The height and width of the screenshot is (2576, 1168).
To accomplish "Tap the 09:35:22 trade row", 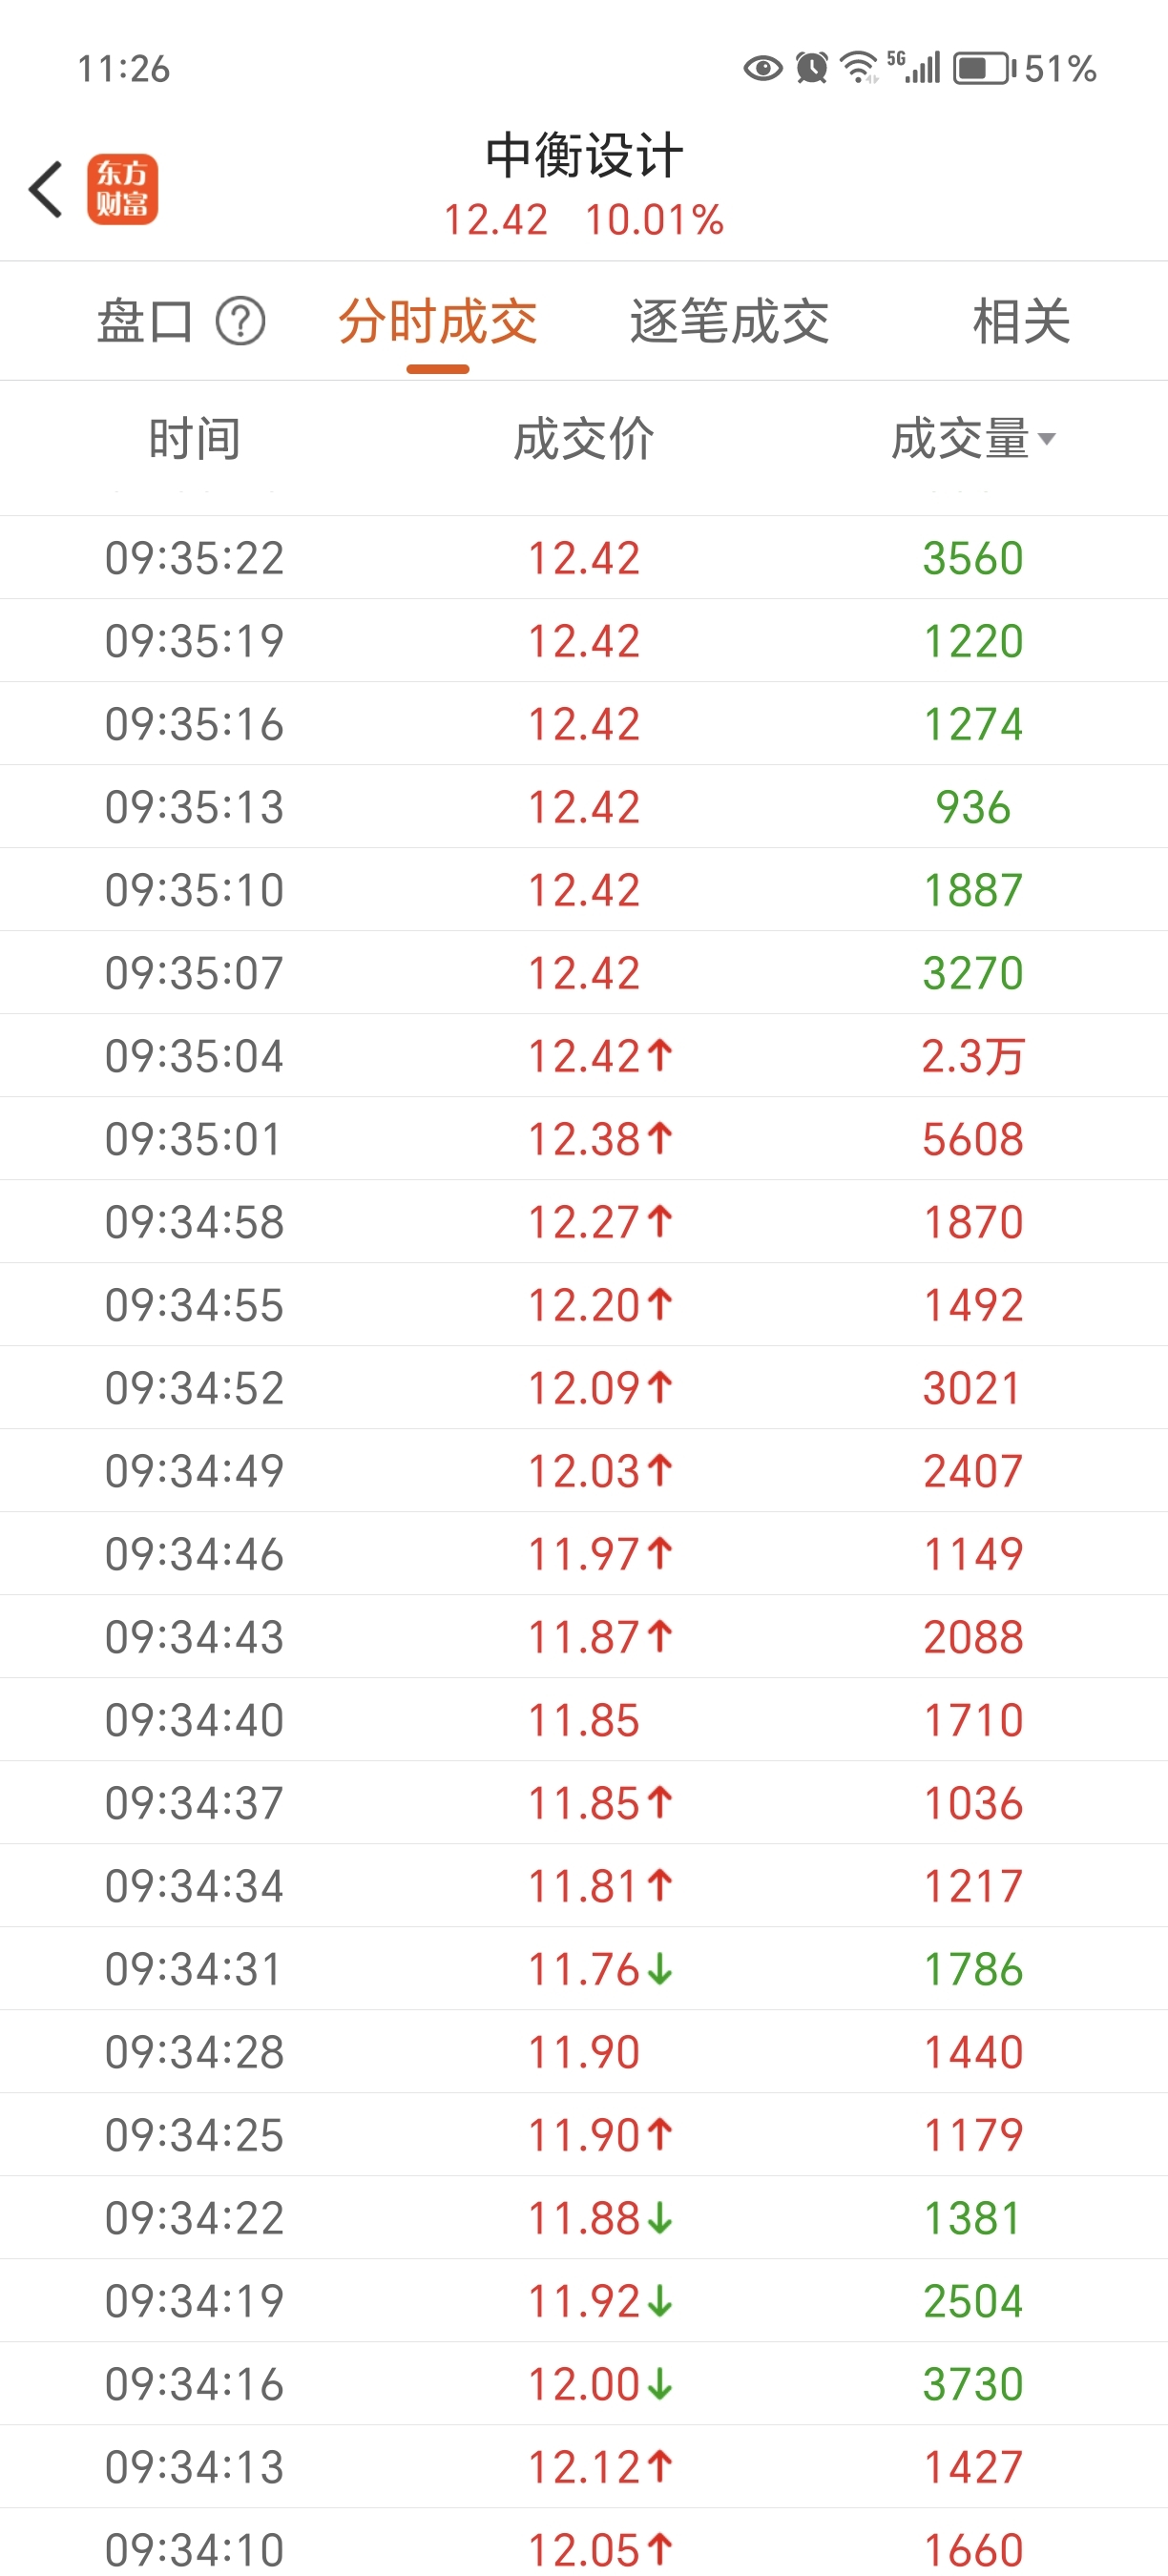I will (584, 558).
